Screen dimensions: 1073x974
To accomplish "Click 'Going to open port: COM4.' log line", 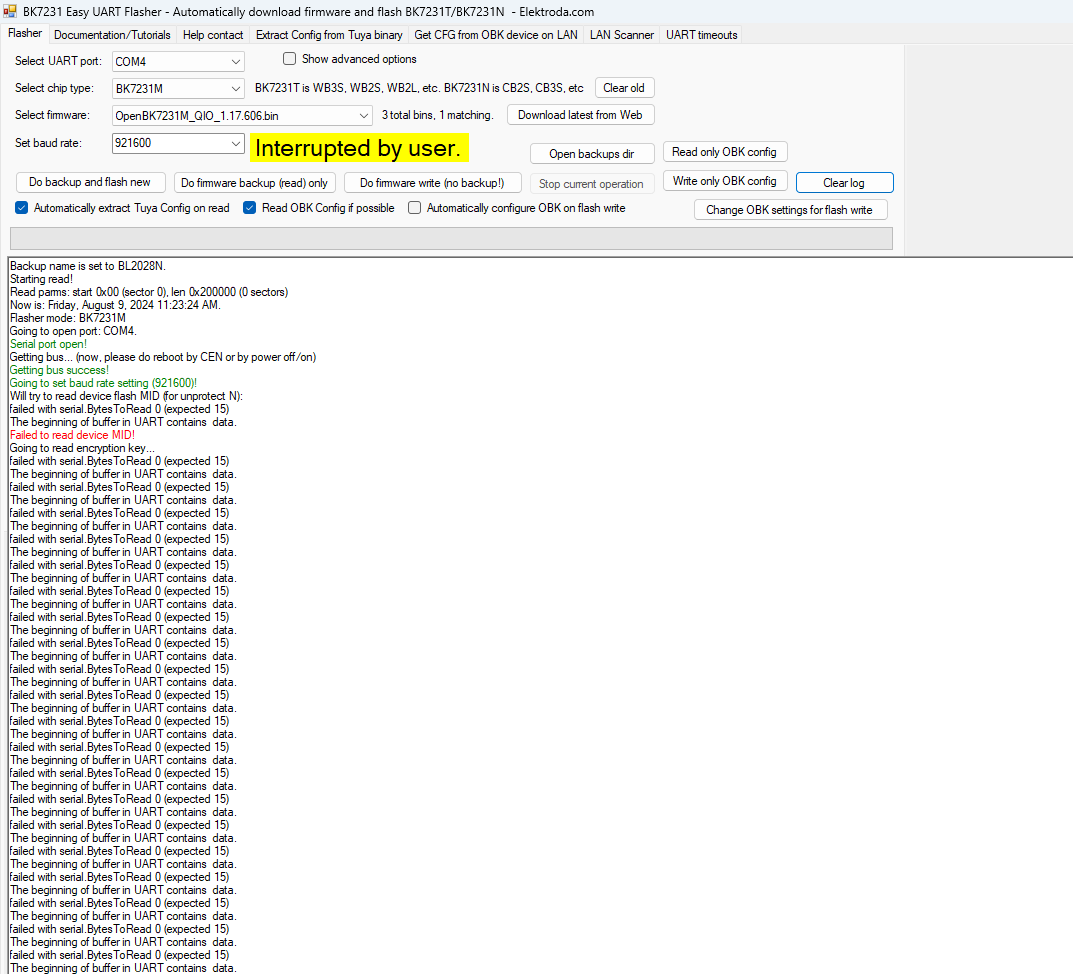I will [73, 331].
